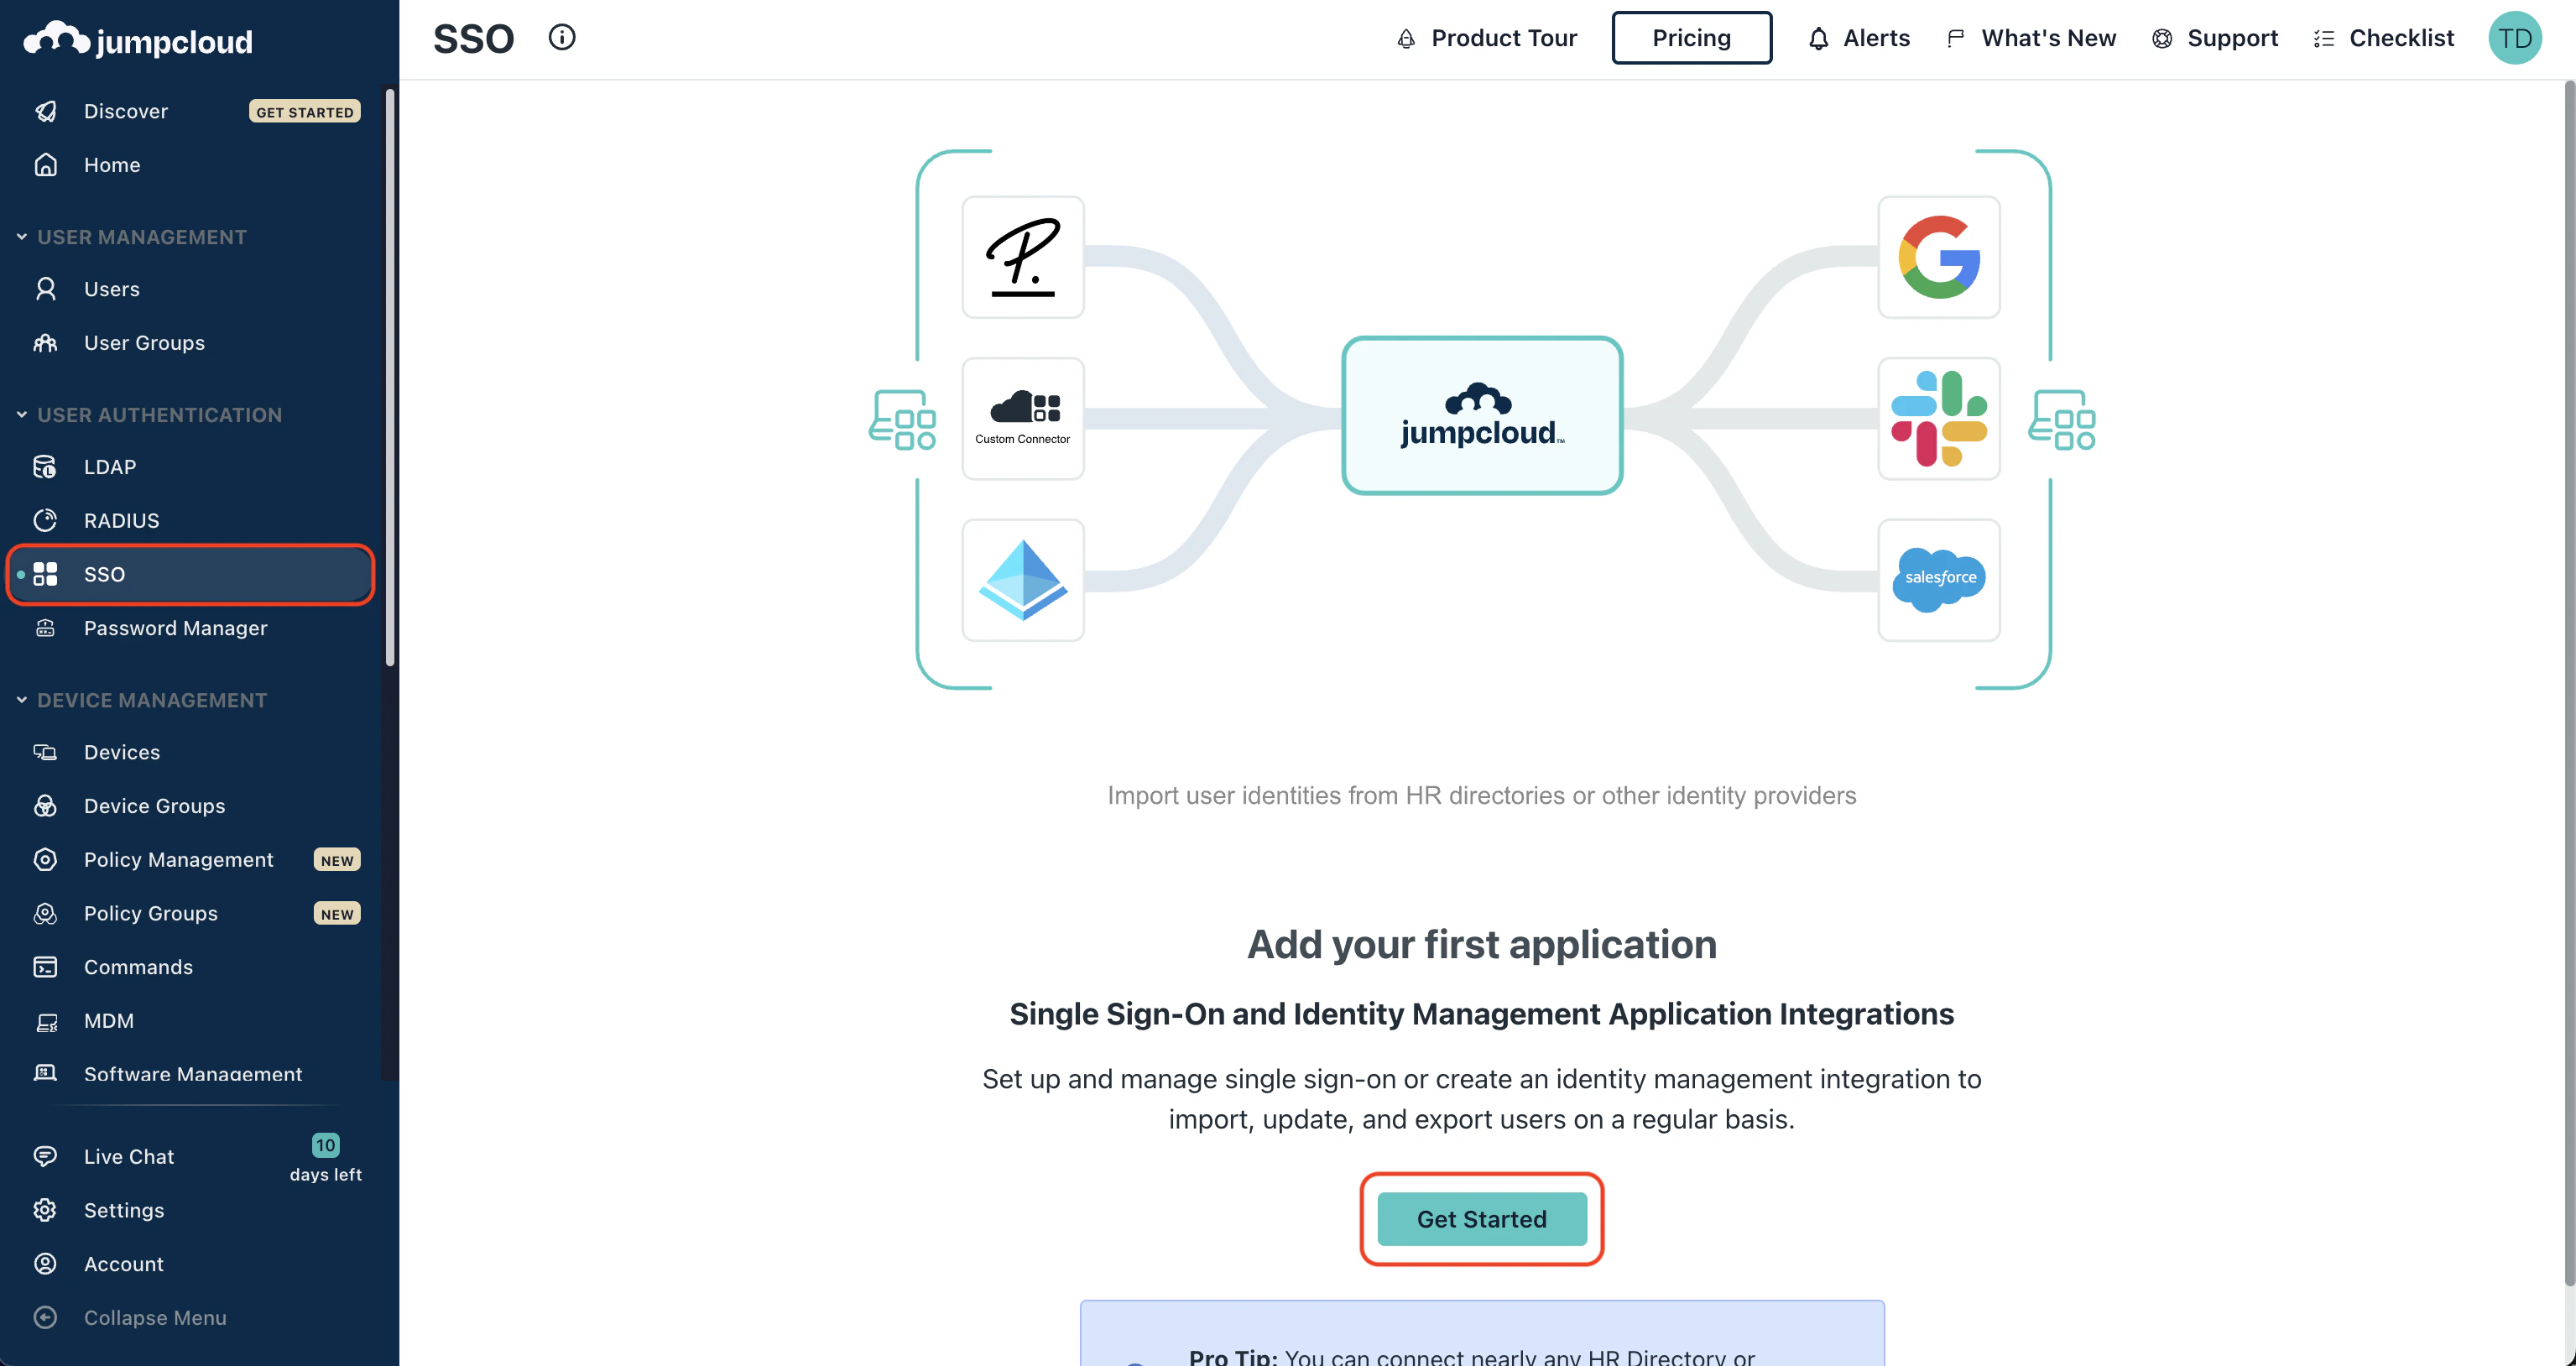
Task: Open the Product Tour link
Action: [1486, 38]
